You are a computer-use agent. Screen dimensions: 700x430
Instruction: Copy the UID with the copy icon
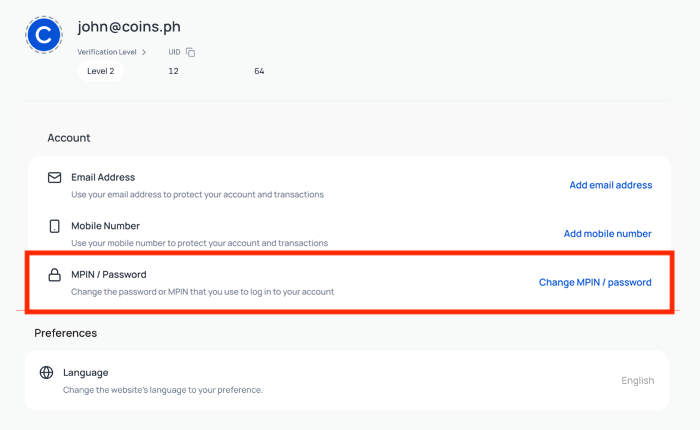[x=191, y=52]
